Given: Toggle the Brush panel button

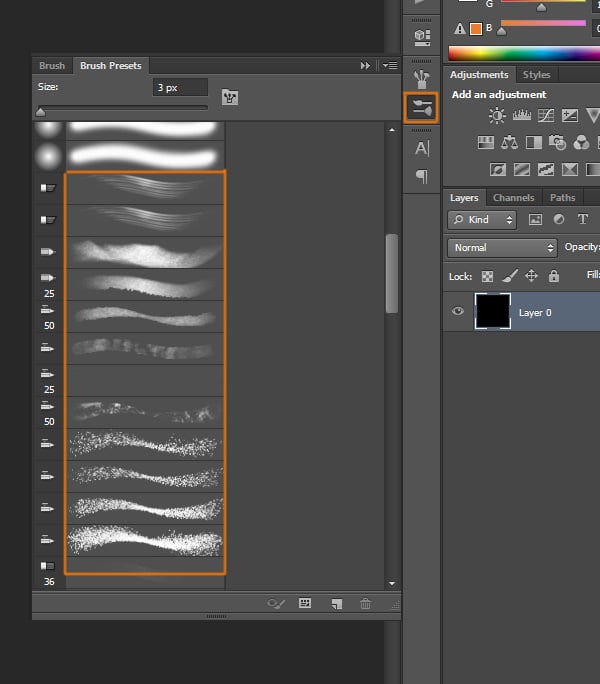Looking at the screenshot, I should click(x=230, y=97).
